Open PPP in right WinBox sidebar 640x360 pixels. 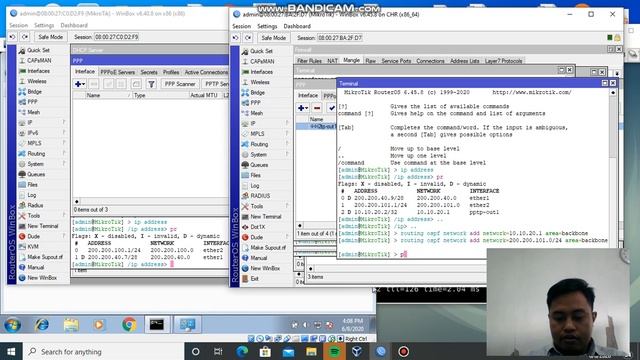[256, 103]
